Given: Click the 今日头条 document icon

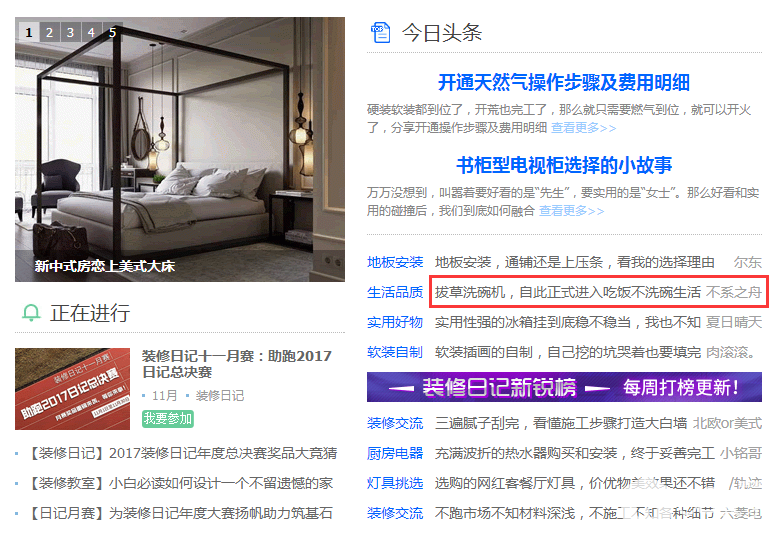Looking at the screenshot, I should (381, 33).
